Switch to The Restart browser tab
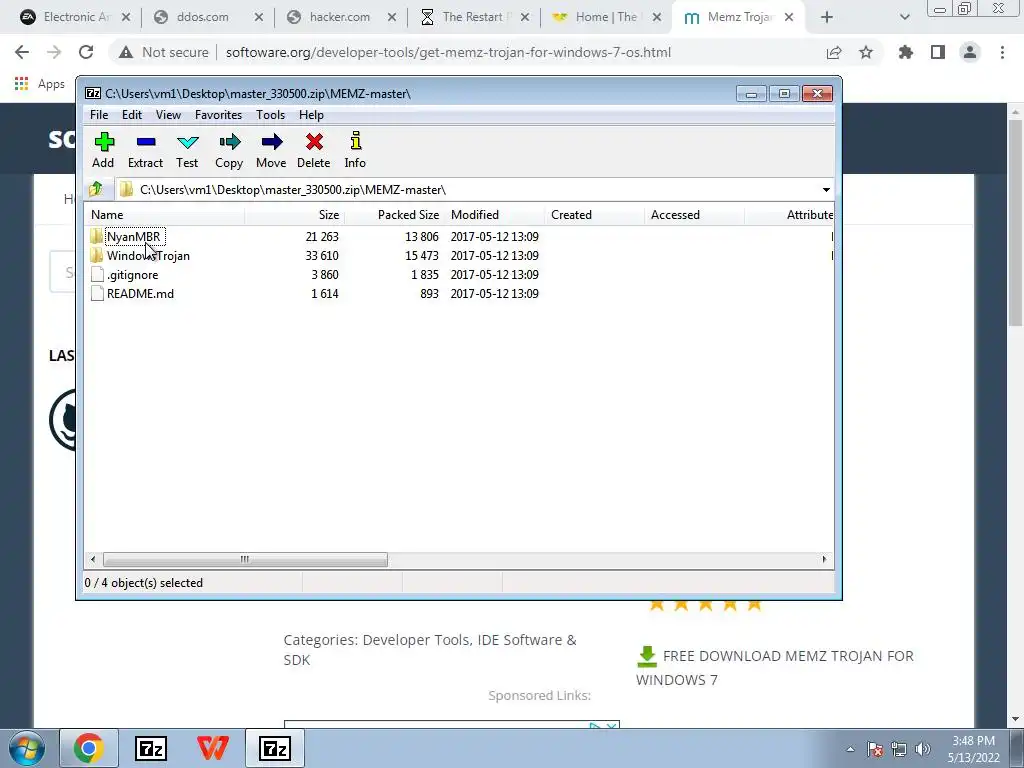This screenshot has width=1024, height=768. 473,17
